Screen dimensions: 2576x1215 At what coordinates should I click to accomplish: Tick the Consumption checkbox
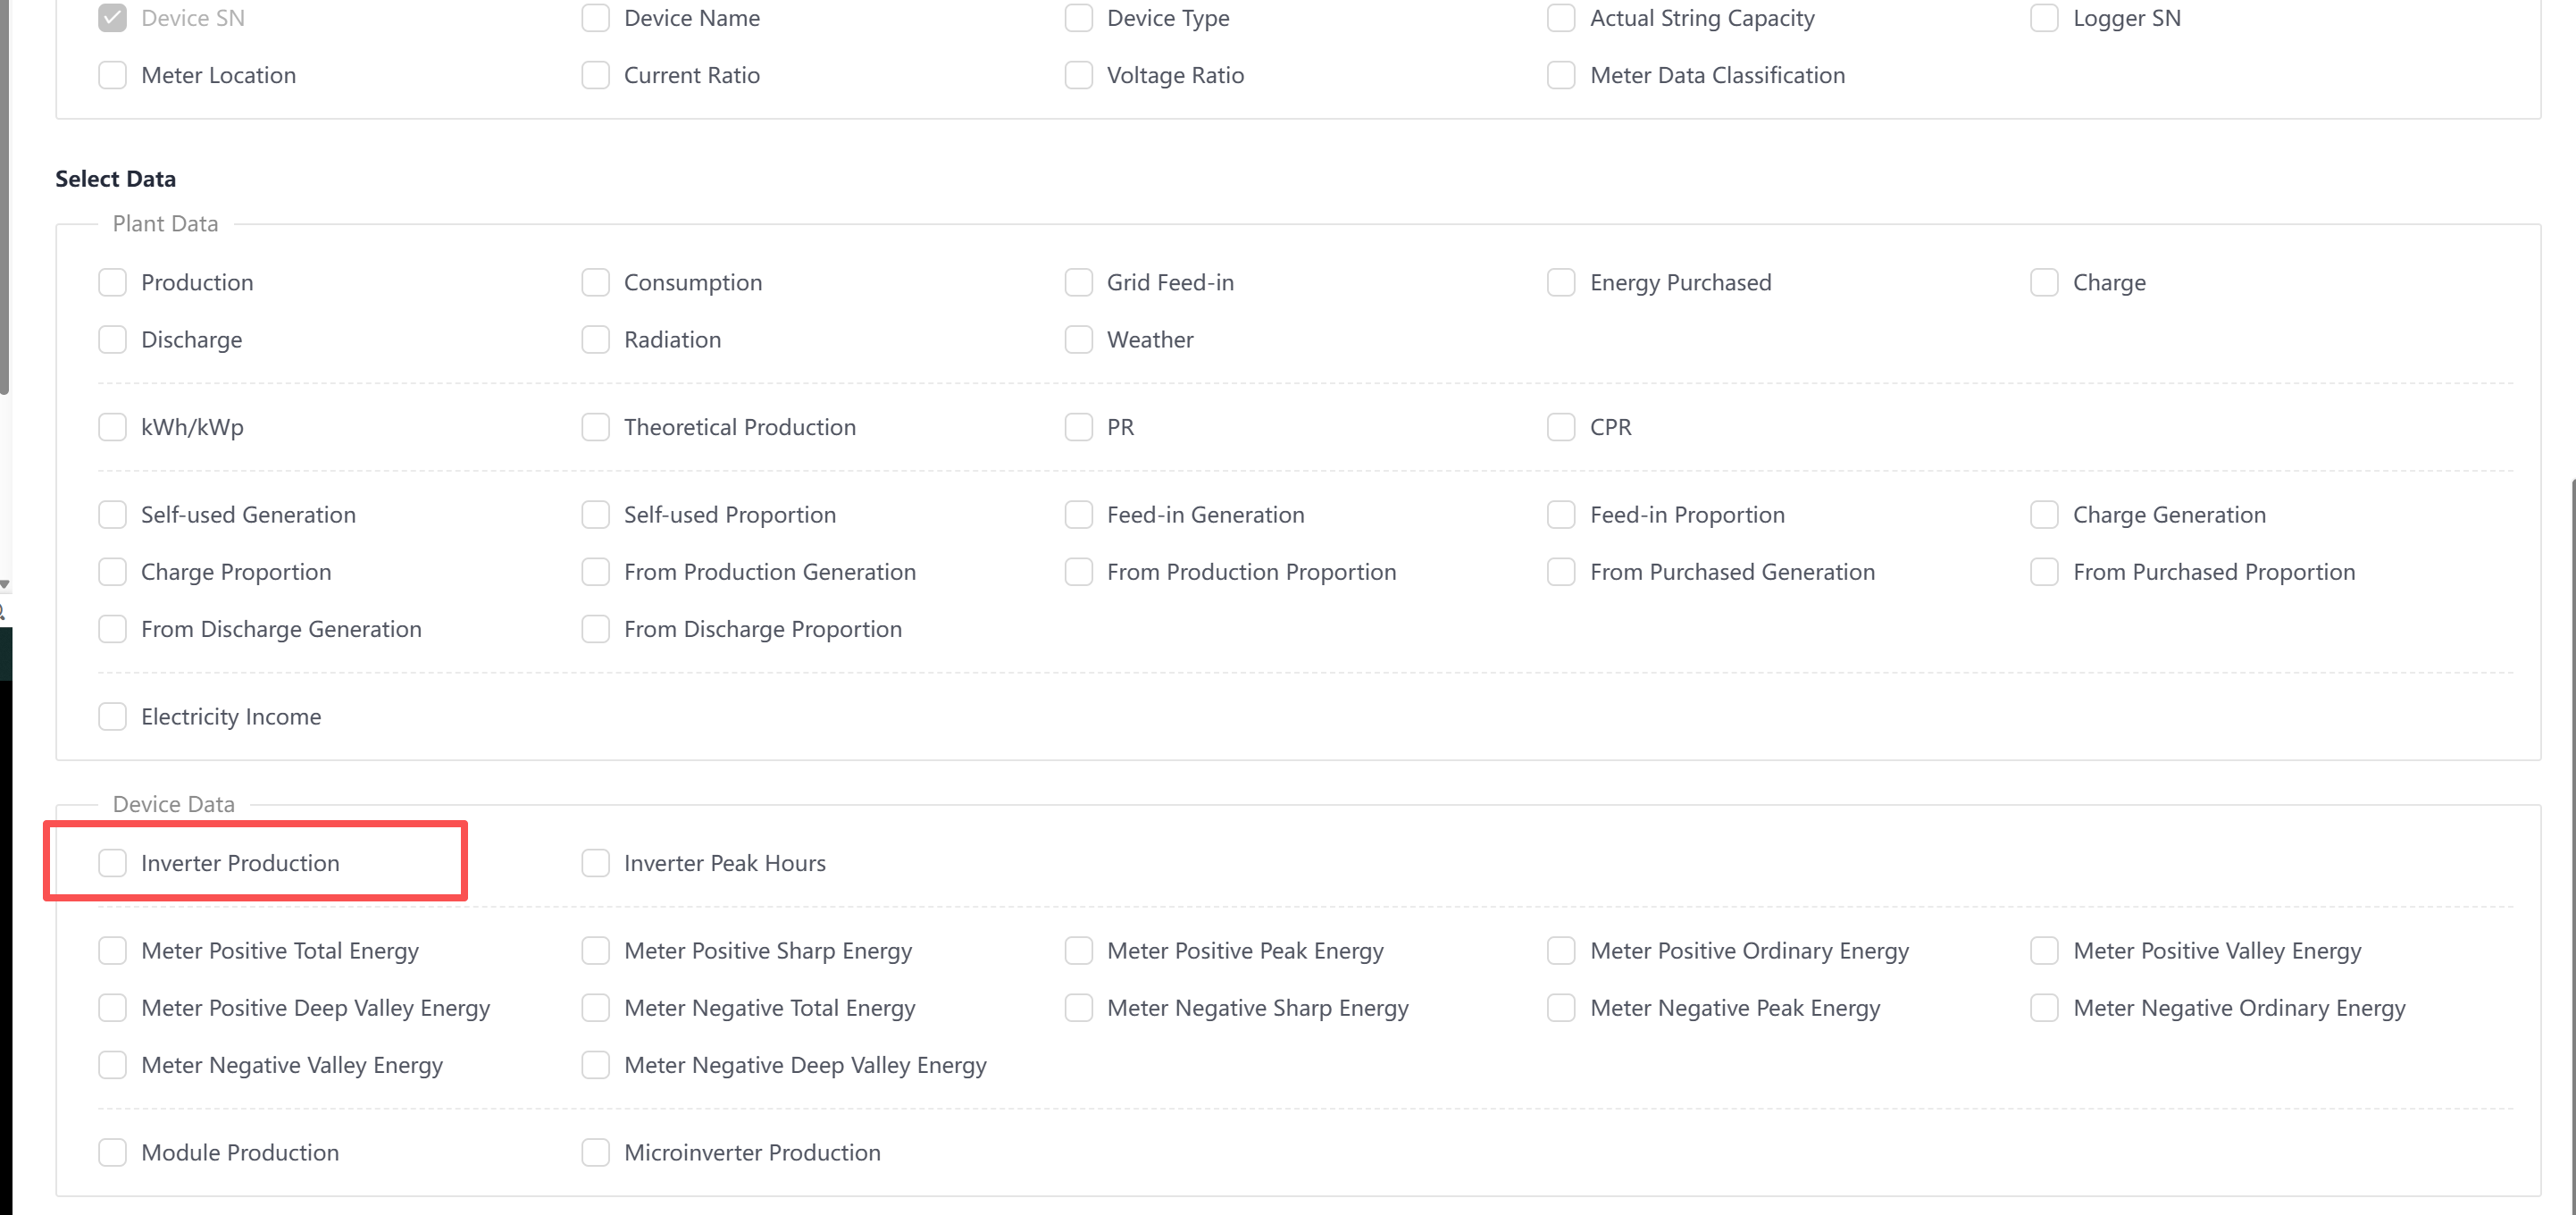tap(596, 283)
